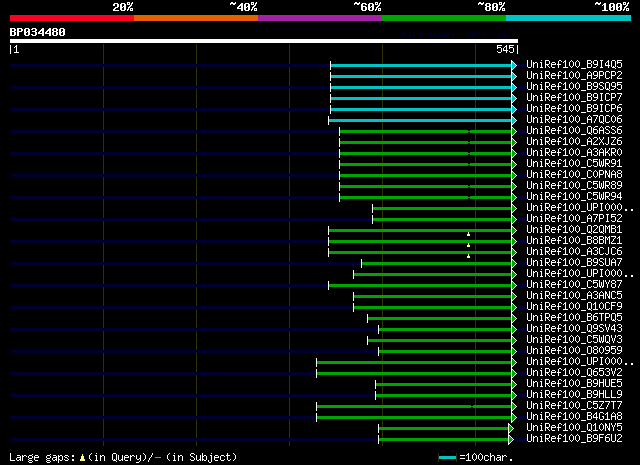640x465 pixels.
Task: Select the UniRef100_C5WR91 label
Action: point(574,163)
